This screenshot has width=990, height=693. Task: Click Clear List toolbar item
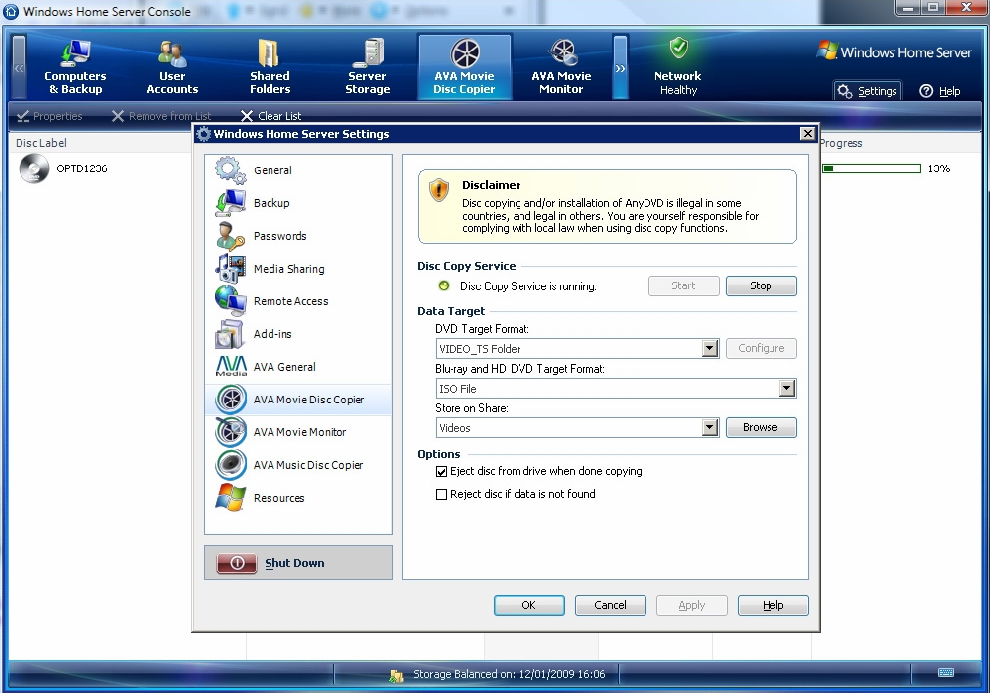tap(271, 116)
